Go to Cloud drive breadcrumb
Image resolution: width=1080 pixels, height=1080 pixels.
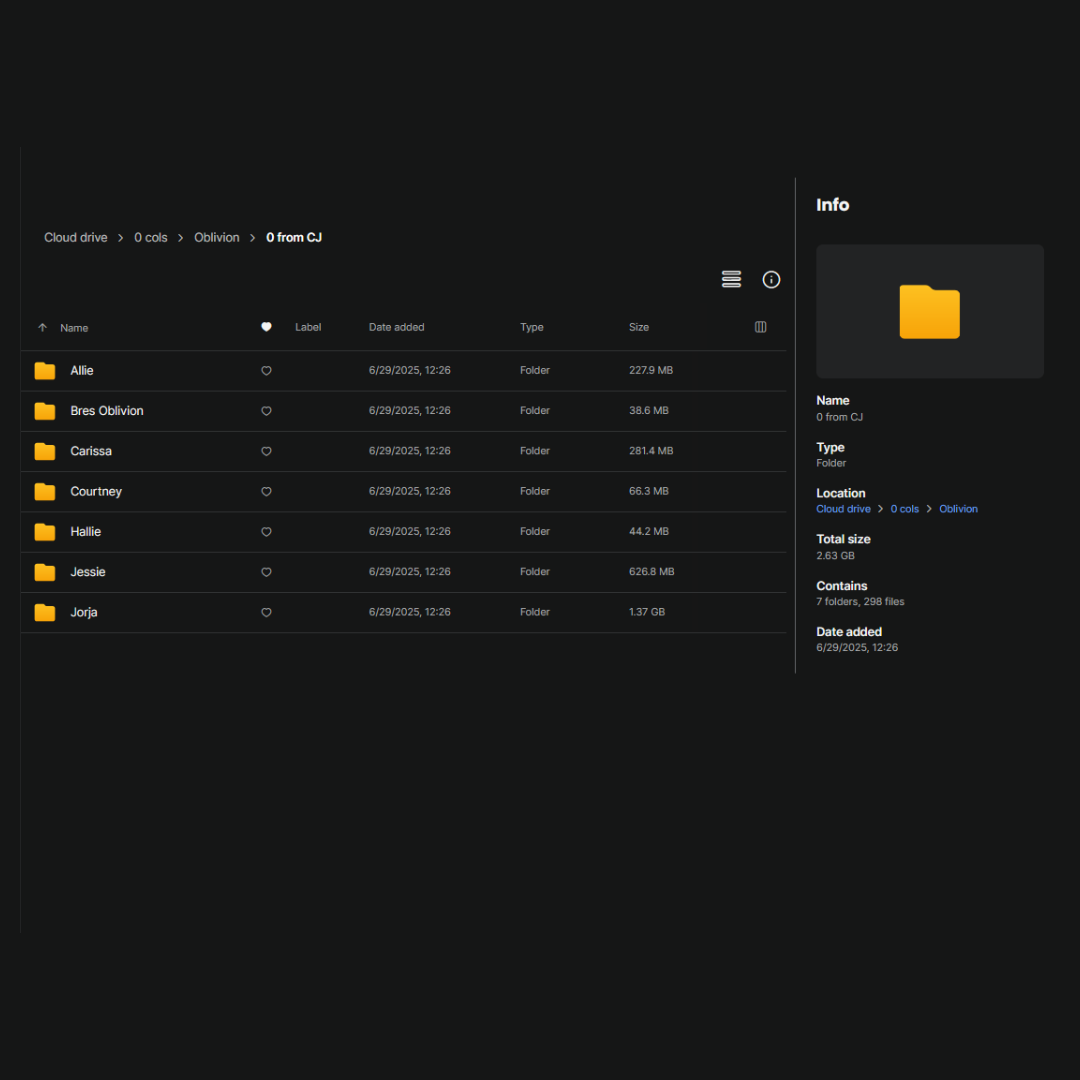coord(76,238)
